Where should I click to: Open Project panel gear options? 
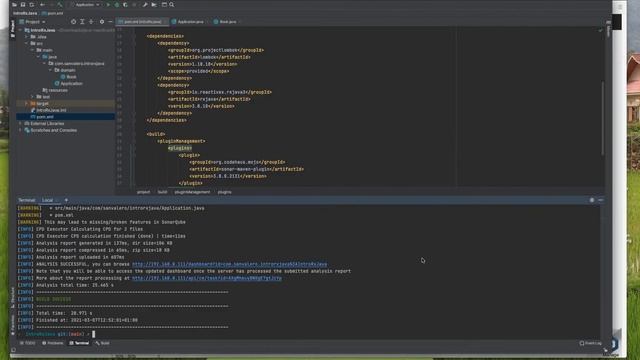pyautogui.click(x=102, y=22)
